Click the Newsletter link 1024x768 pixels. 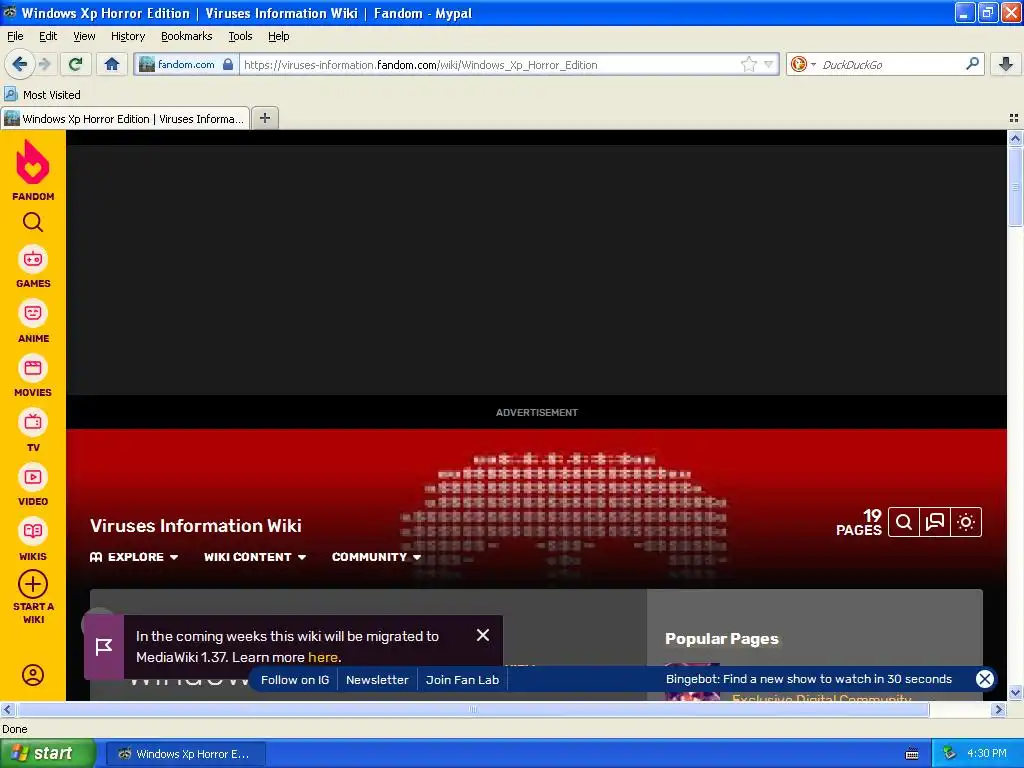click(377, 680)
